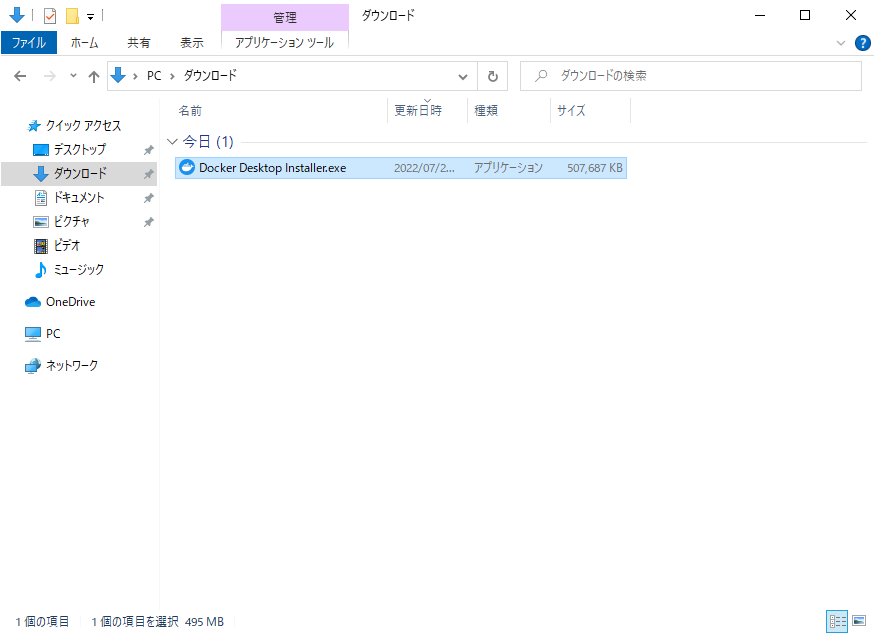
Task: Expand the address bar history dropdown
Action: click(x=463, y=76)
